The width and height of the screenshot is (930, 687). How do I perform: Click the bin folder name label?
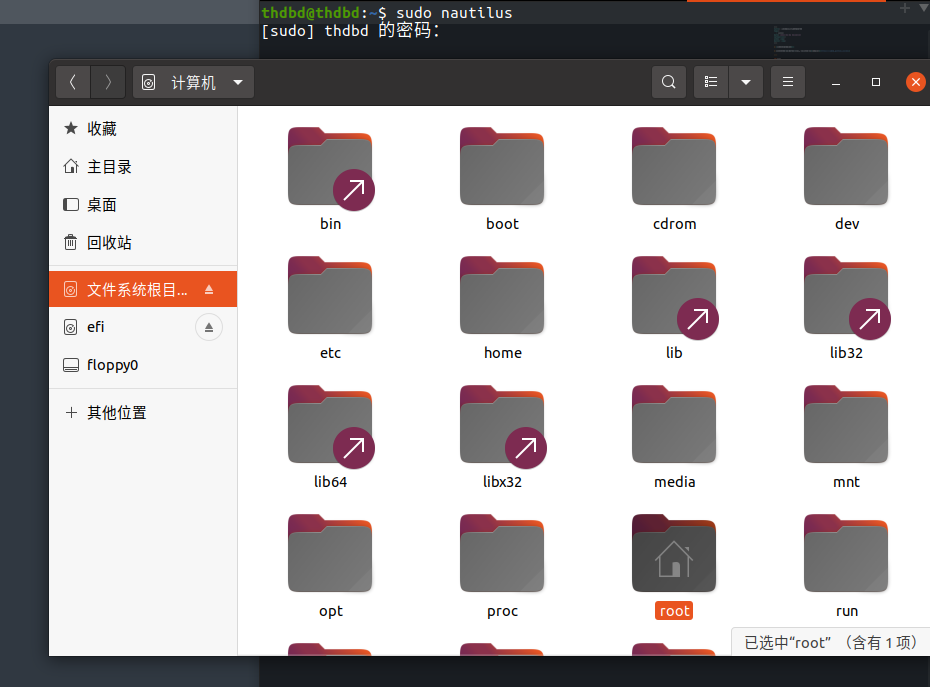click(x=330, y=224)
